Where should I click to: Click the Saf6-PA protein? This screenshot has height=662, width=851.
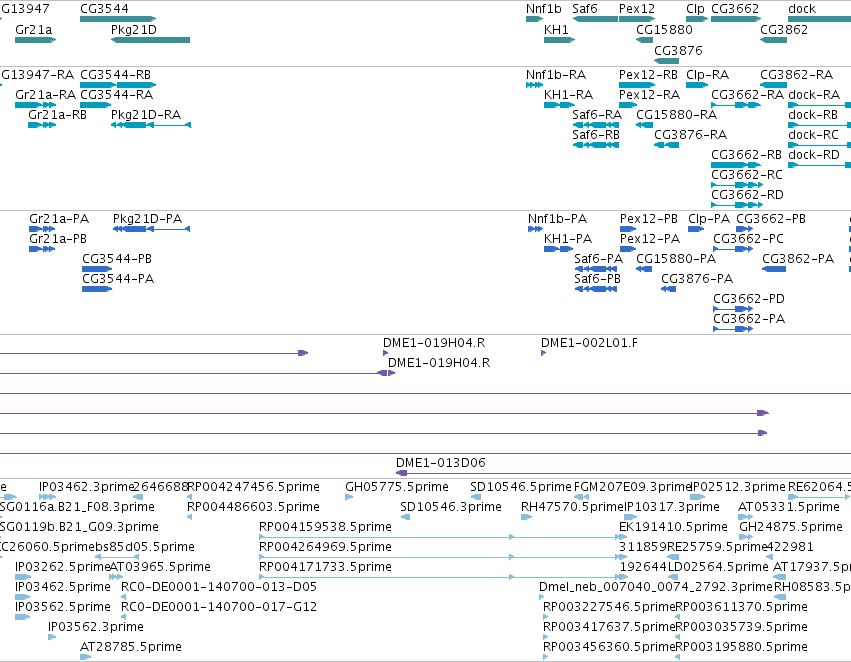(x=595, y=269)
